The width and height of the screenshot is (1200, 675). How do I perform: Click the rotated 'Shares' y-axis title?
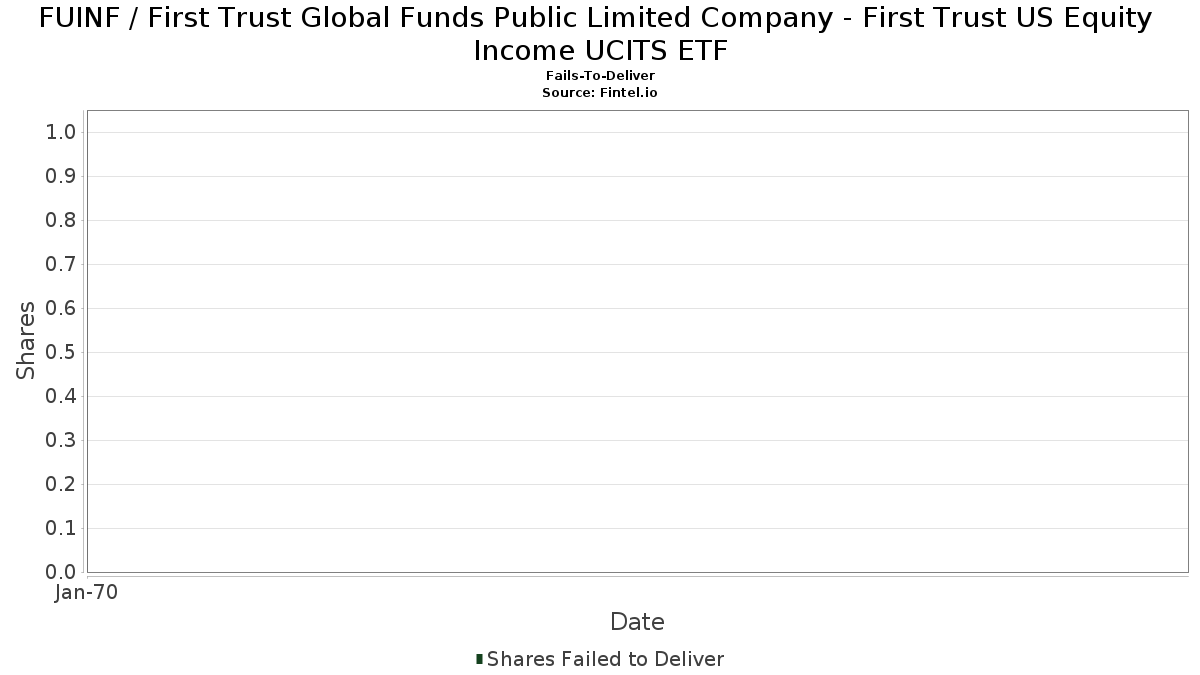[x=26, y=340]
